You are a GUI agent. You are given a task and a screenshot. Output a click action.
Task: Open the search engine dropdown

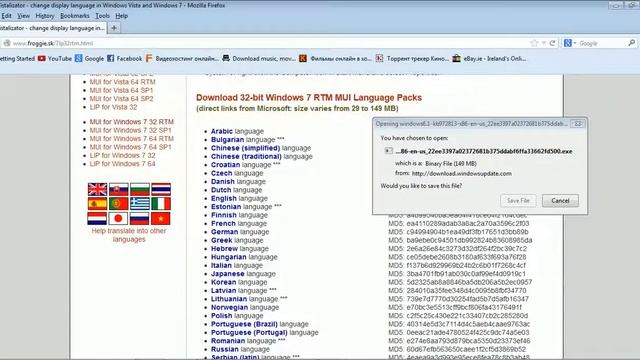pyautogui.click(x=570, y=43)
